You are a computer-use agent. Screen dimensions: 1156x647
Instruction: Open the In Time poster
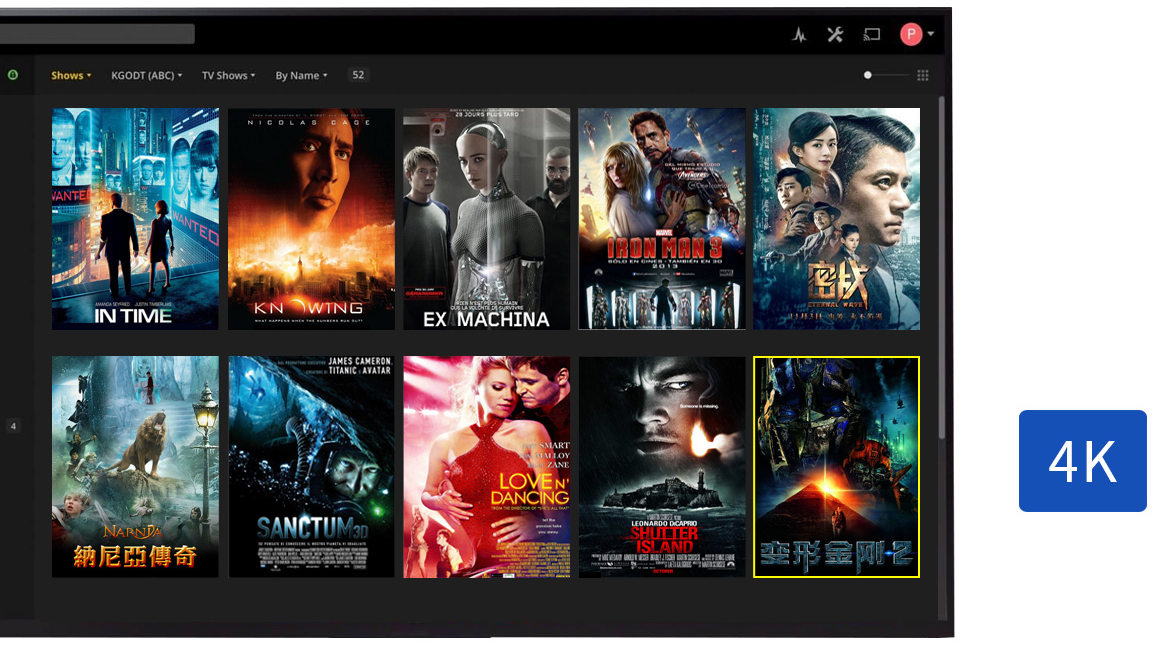point(135,219)
